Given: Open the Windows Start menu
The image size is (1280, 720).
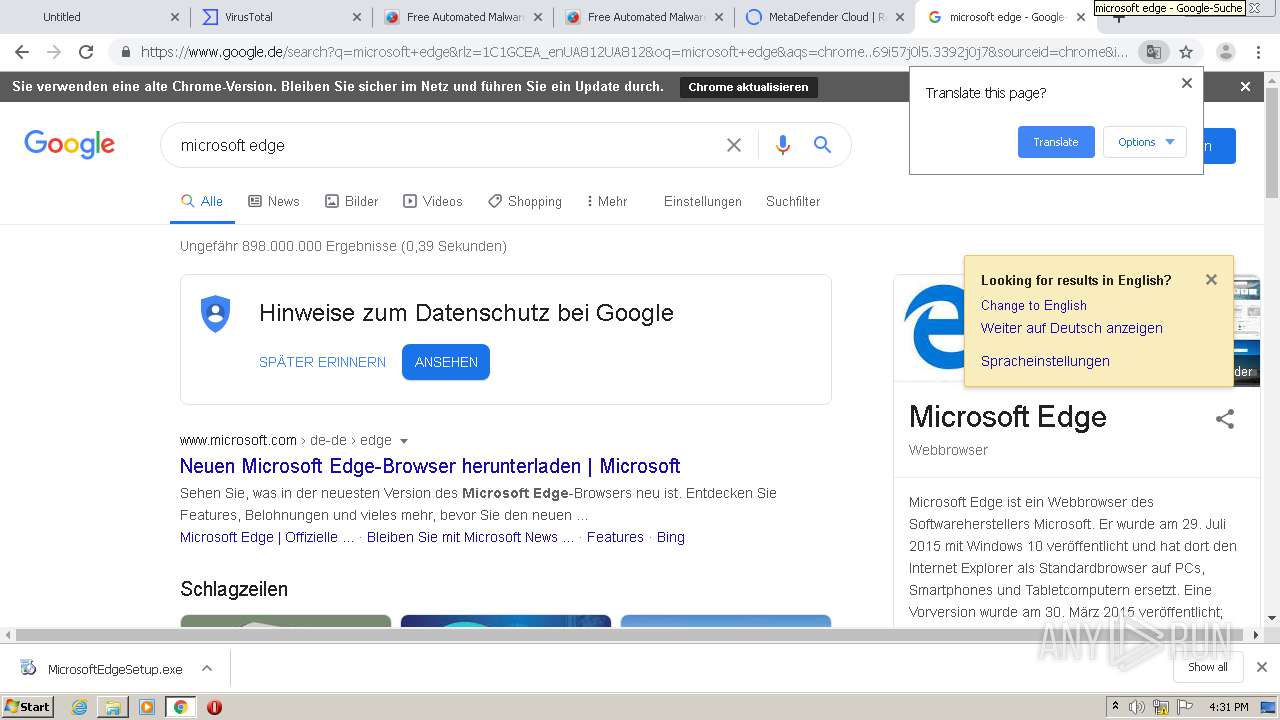Looking at the screenshot, I should [x=28, y=707].
